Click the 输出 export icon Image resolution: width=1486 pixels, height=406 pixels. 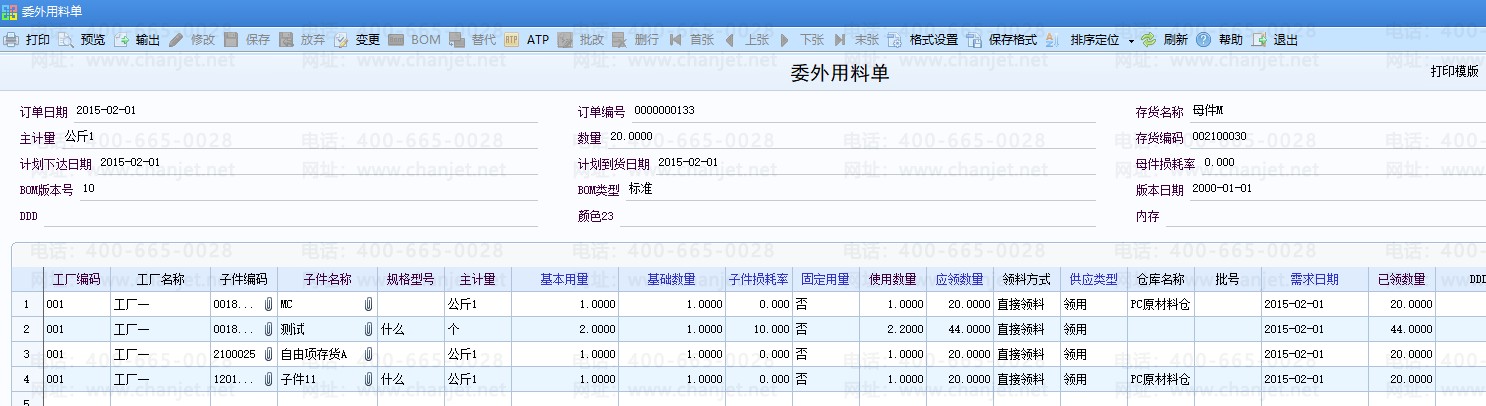coord(121,40)
